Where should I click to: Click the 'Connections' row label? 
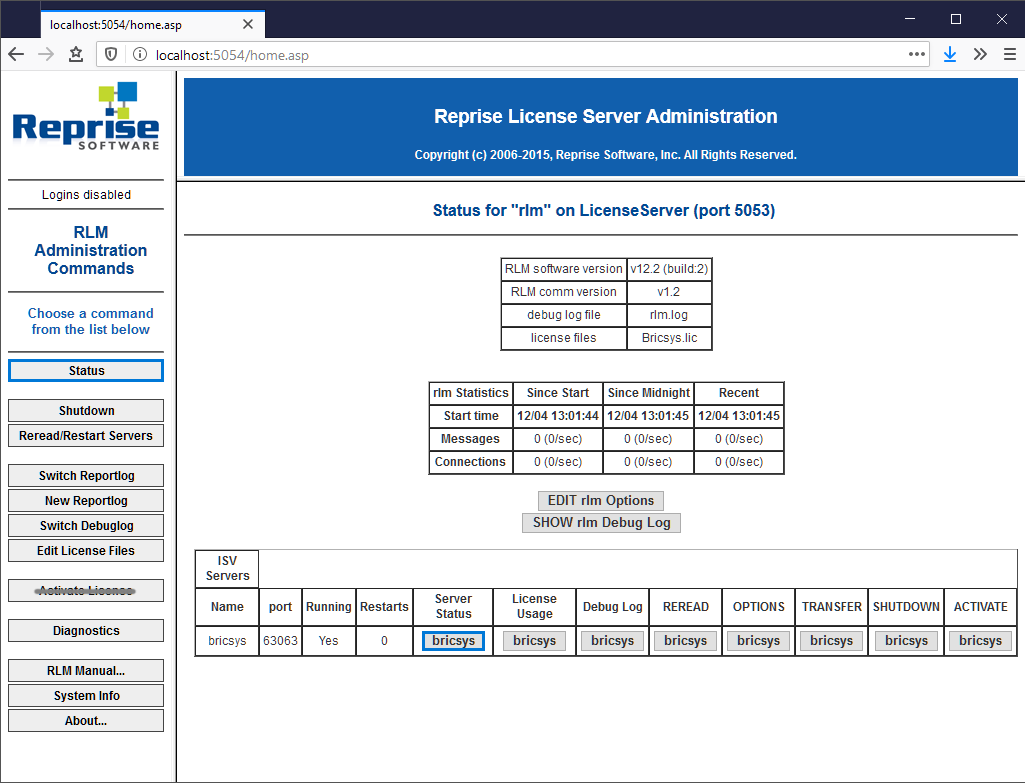pos(470,461)
